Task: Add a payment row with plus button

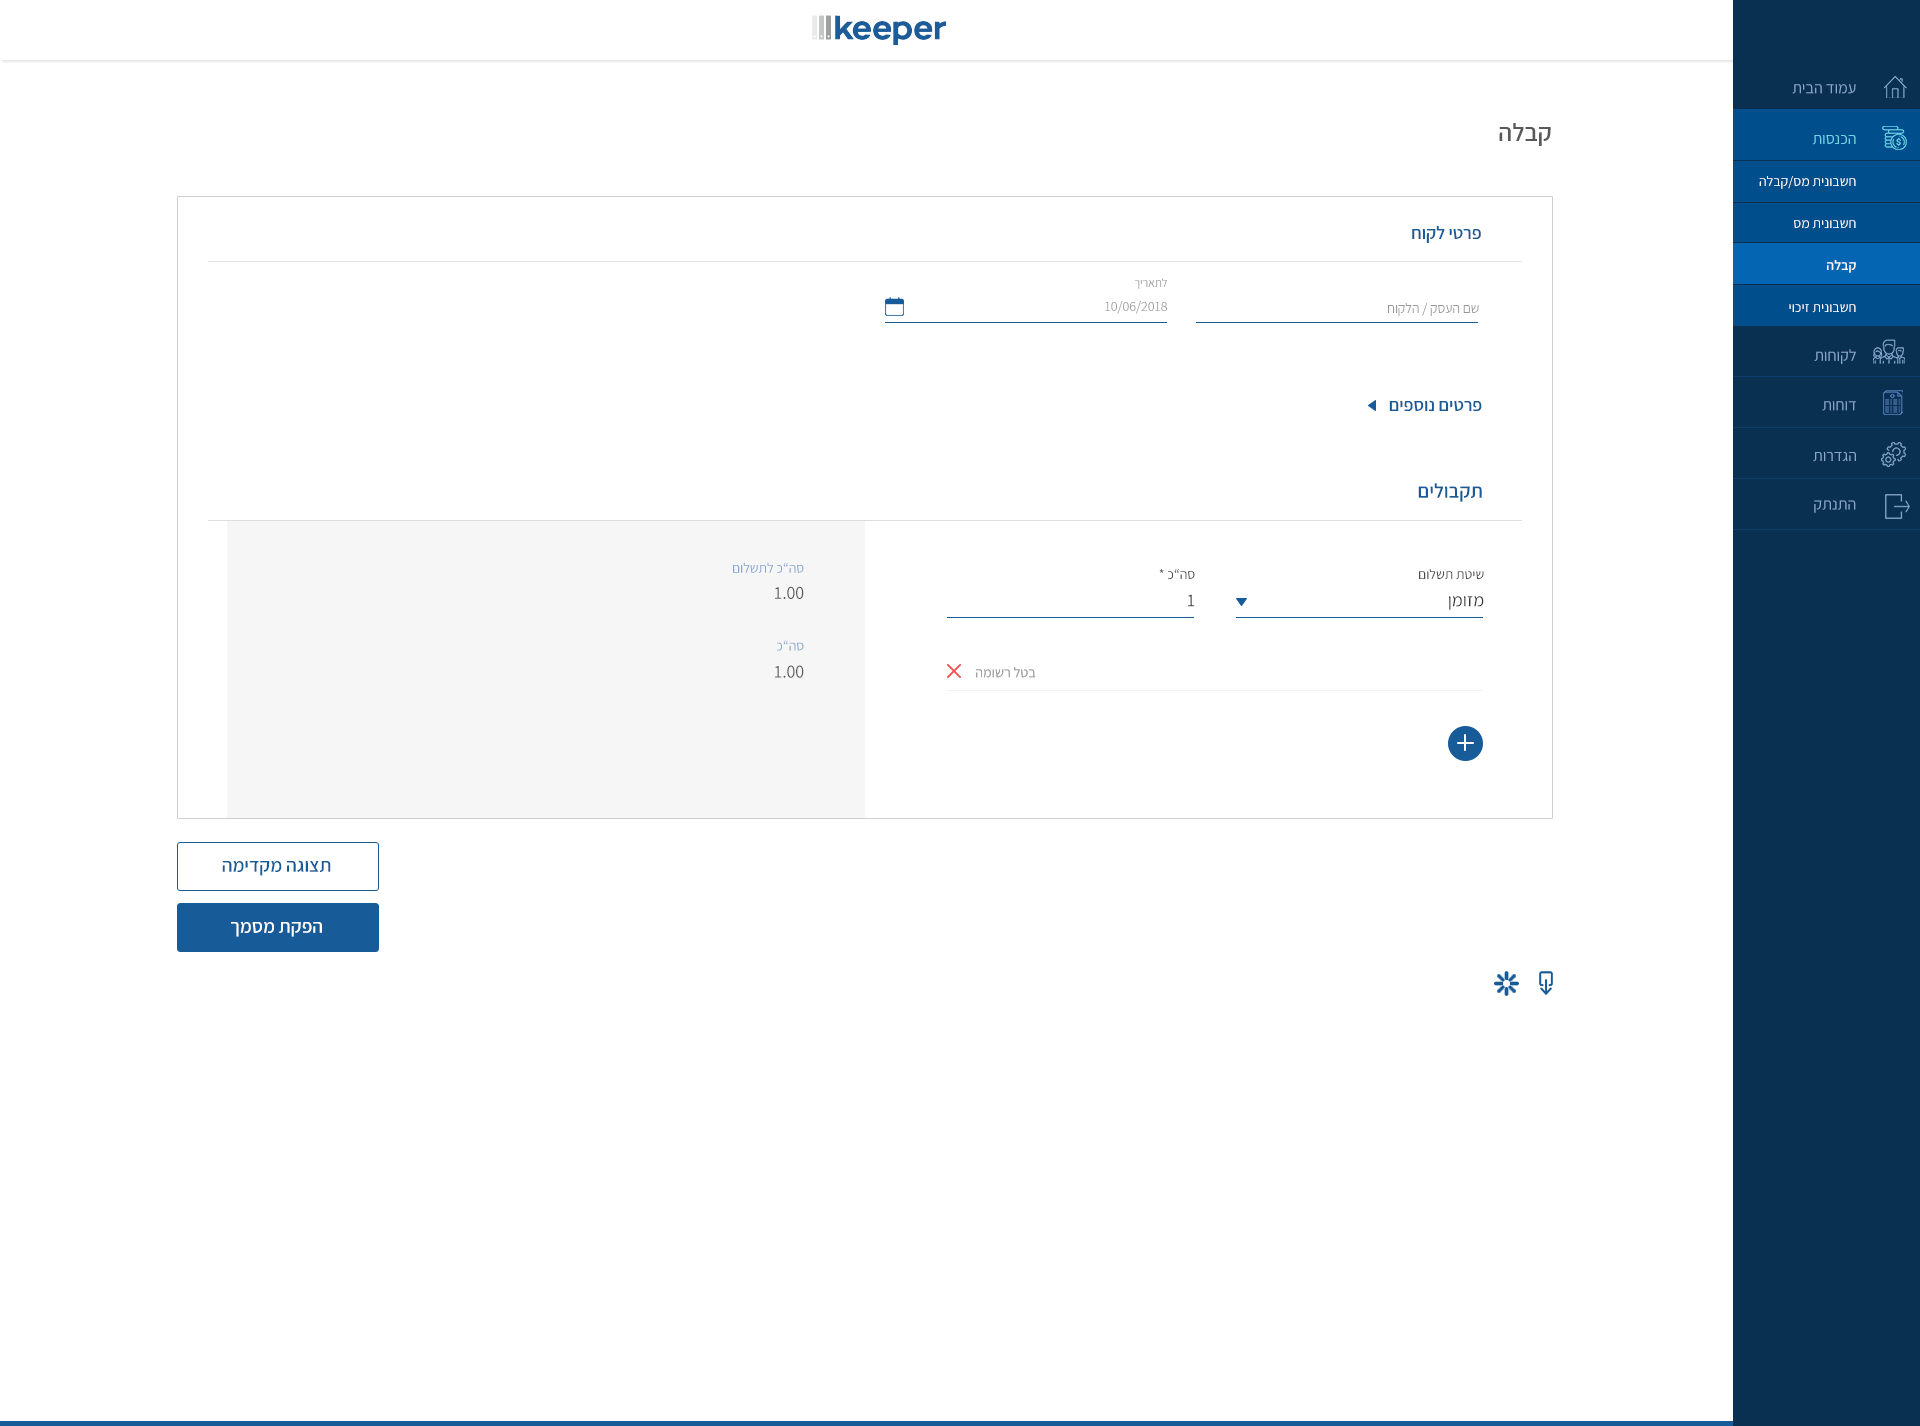Action: (1465, 743)
